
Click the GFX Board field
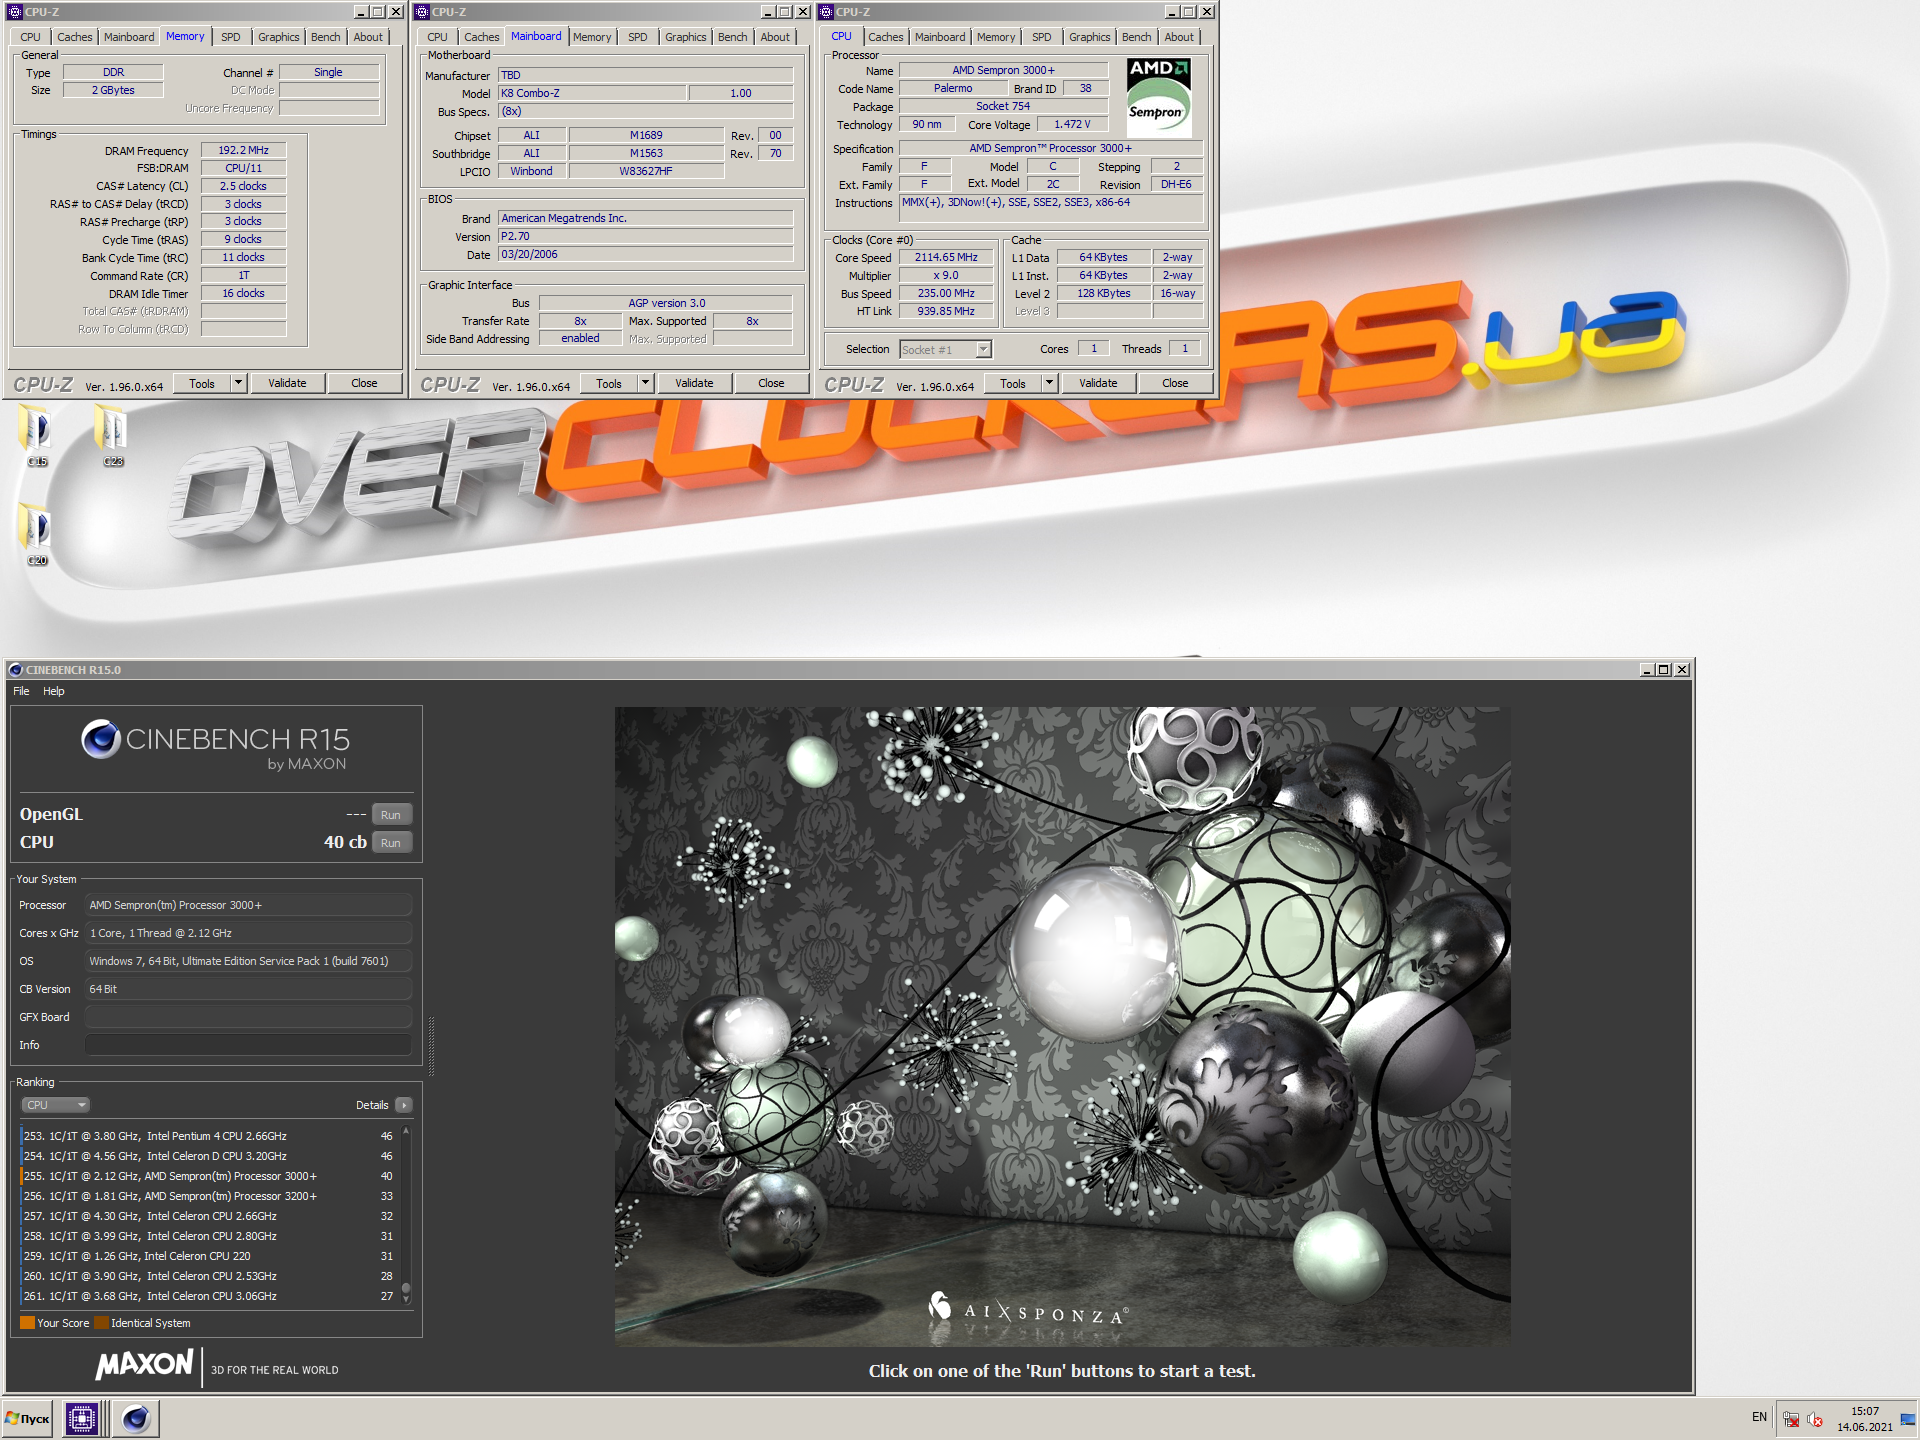(248, 1017)
